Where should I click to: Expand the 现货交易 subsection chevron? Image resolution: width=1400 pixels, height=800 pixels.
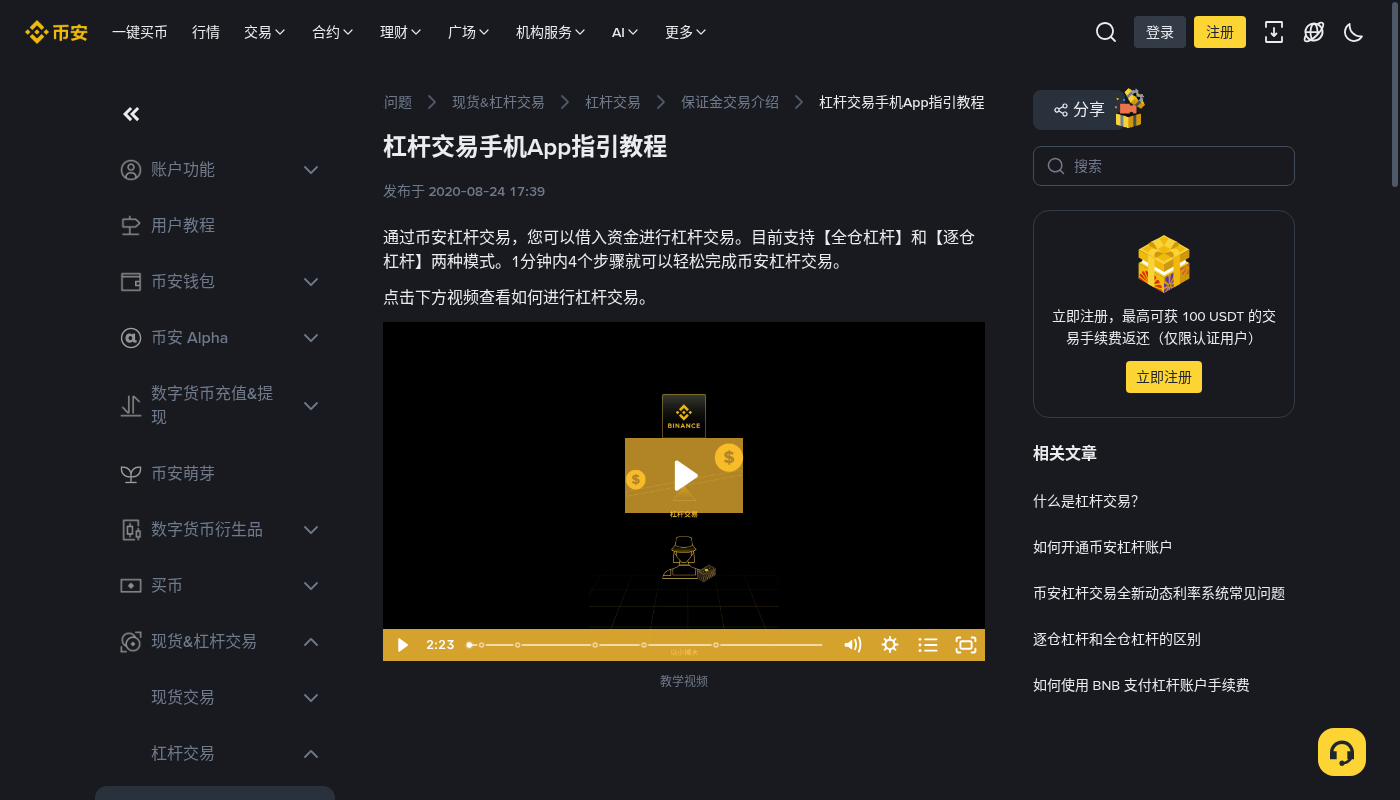point(311,698)
